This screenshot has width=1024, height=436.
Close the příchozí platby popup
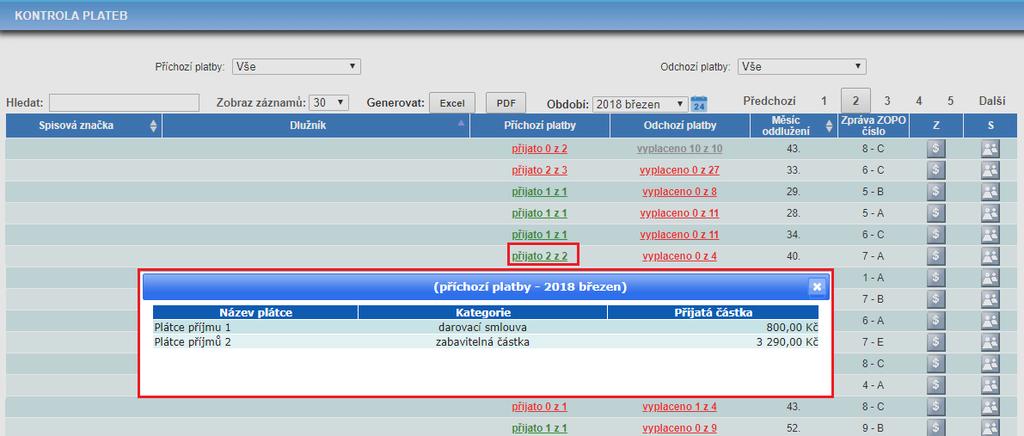coord(817,287)
